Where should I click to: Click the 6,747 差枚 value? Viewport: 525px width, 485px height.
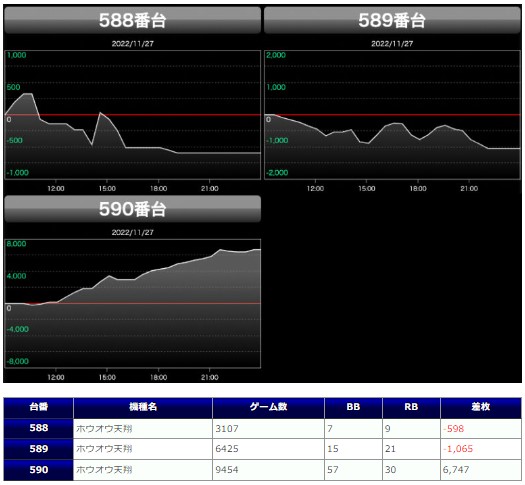pos(456,470)
